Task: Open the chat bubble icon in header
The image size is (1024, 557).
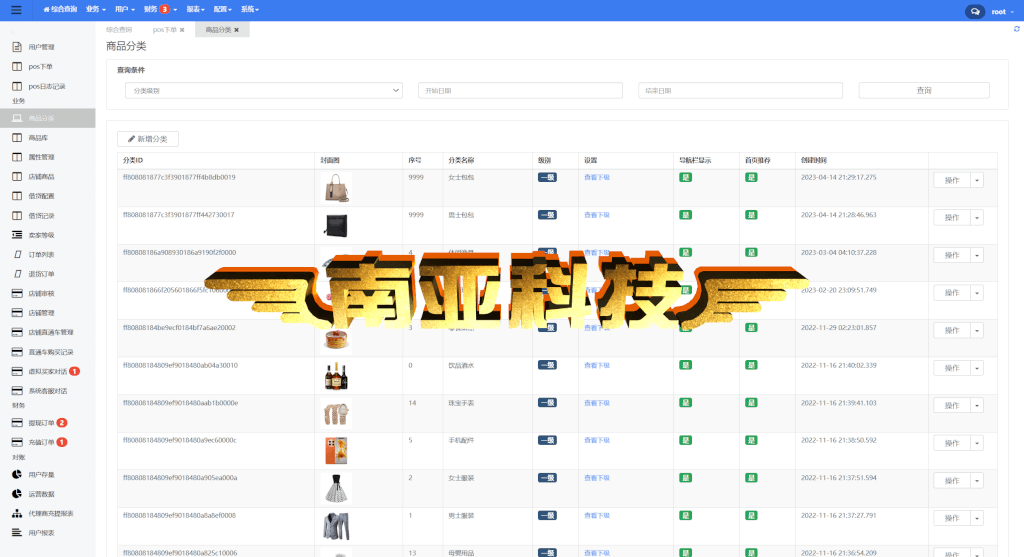Action: [974, 12]
